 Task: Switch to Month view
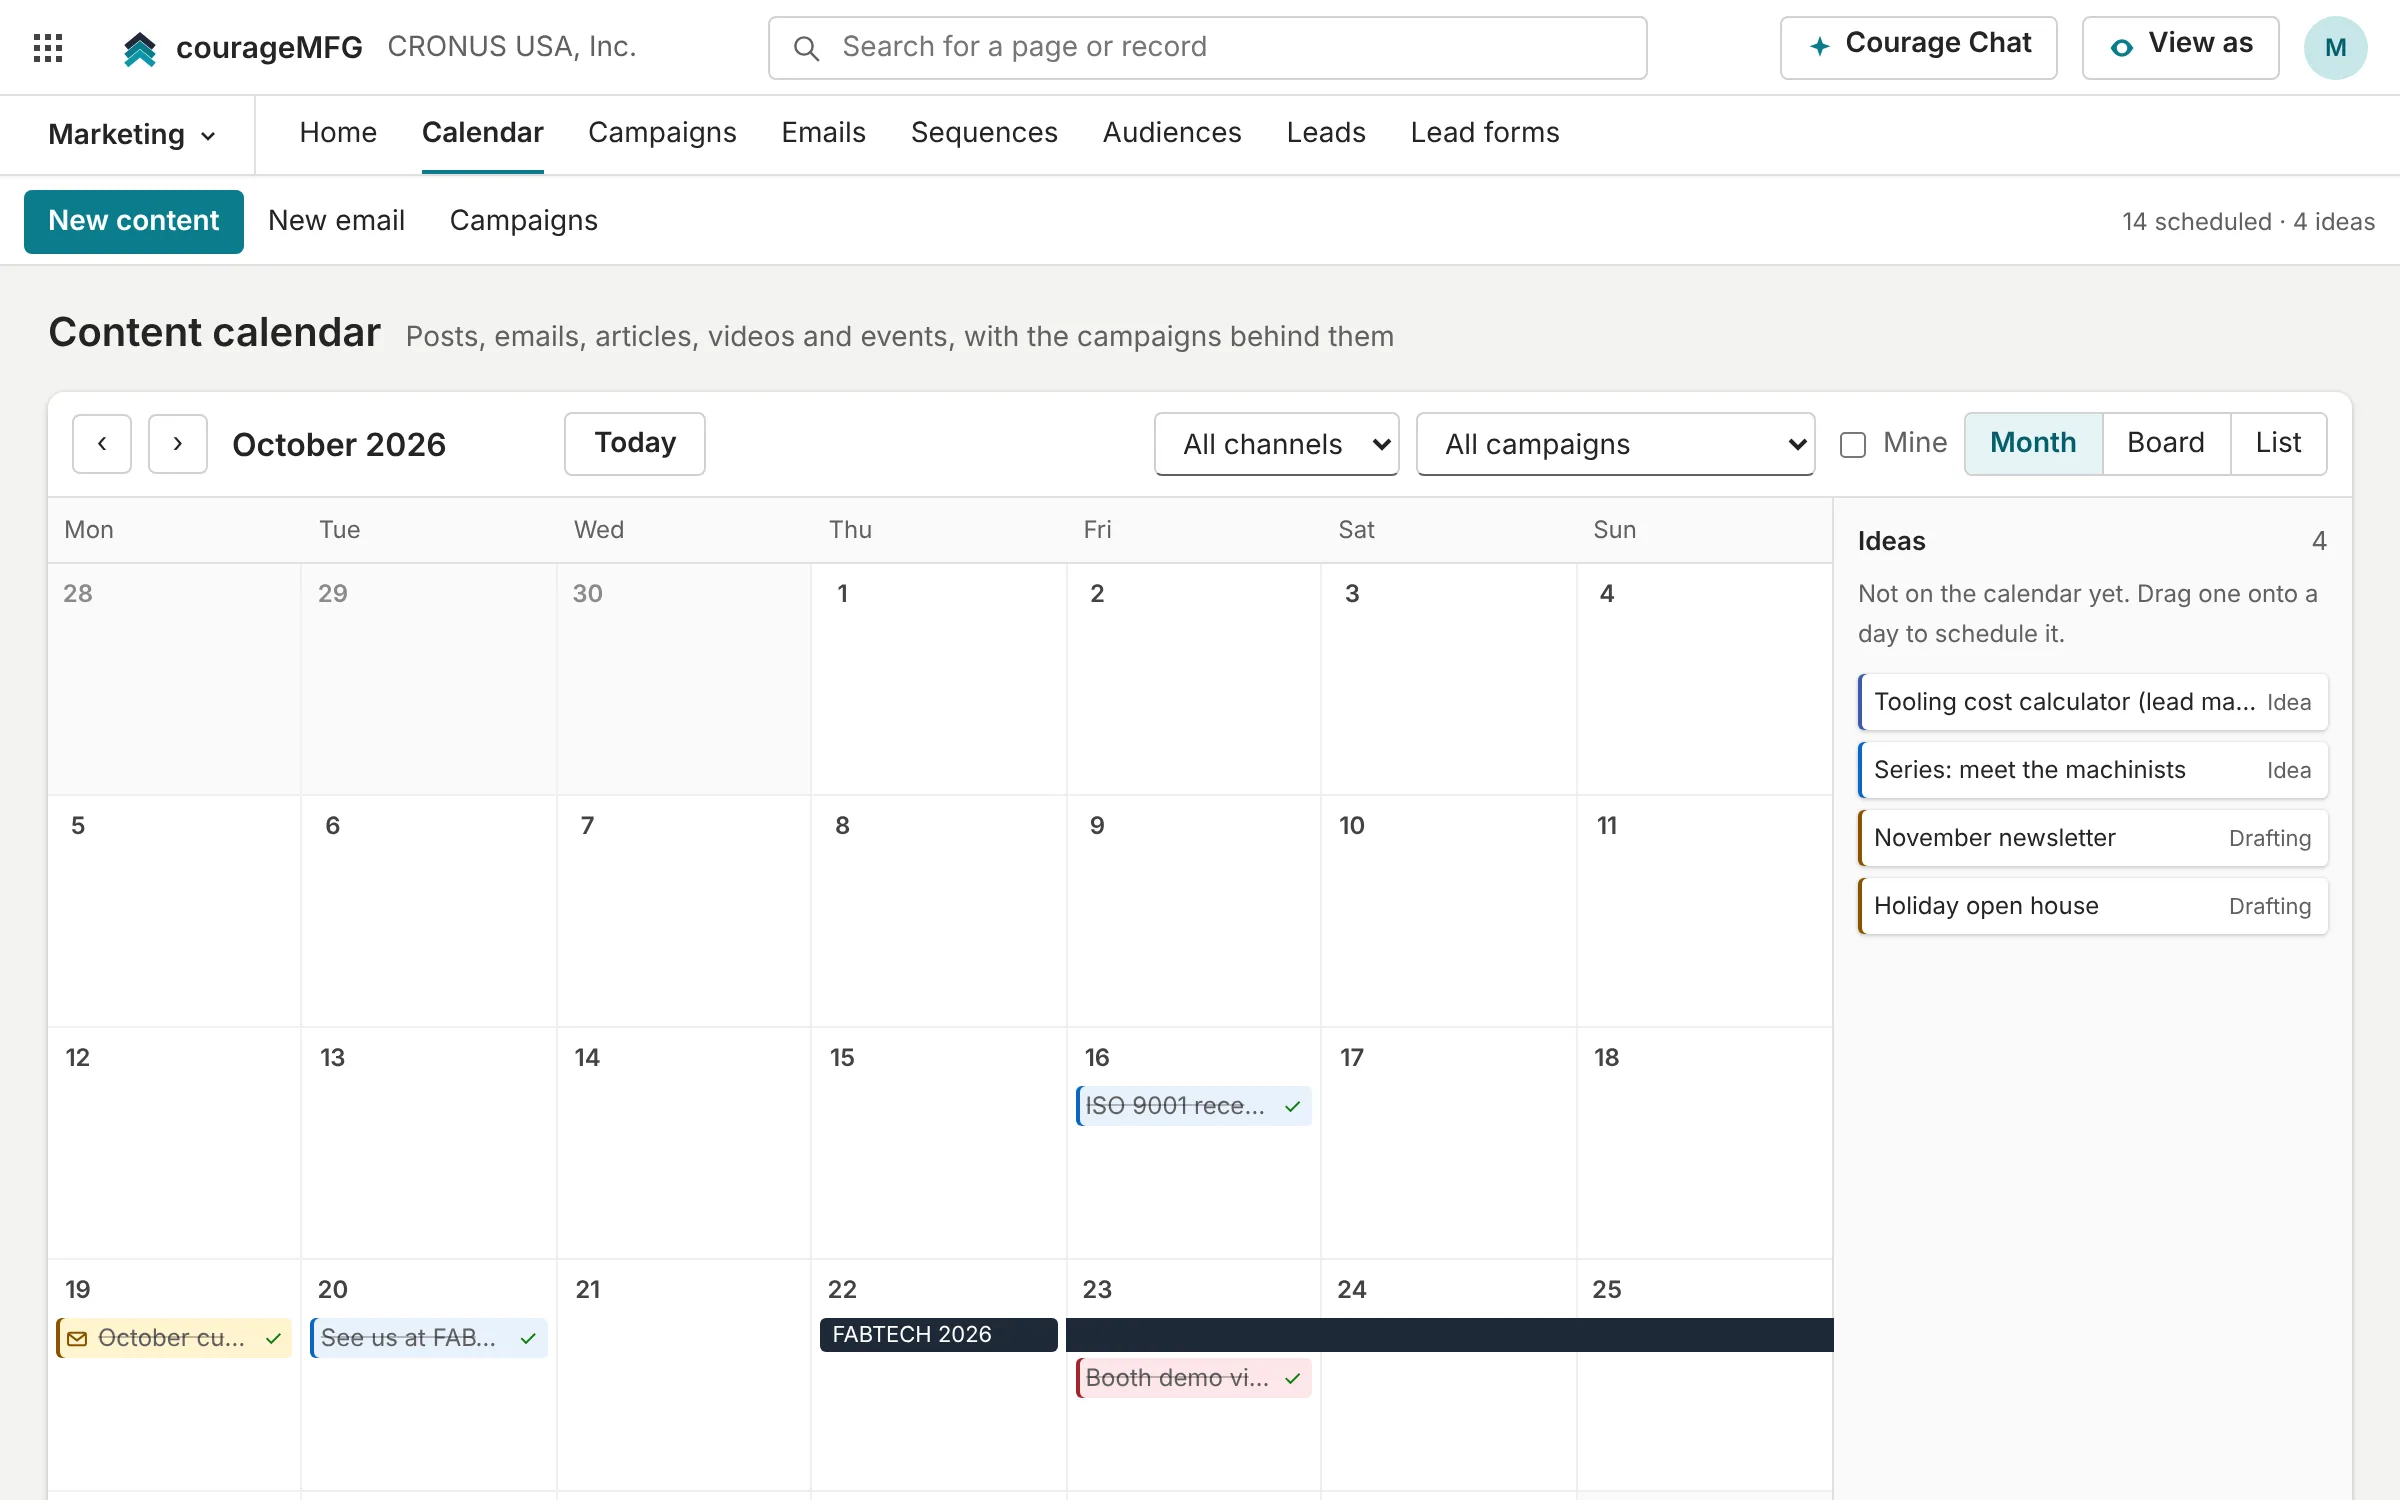(x=2033, y=443)
